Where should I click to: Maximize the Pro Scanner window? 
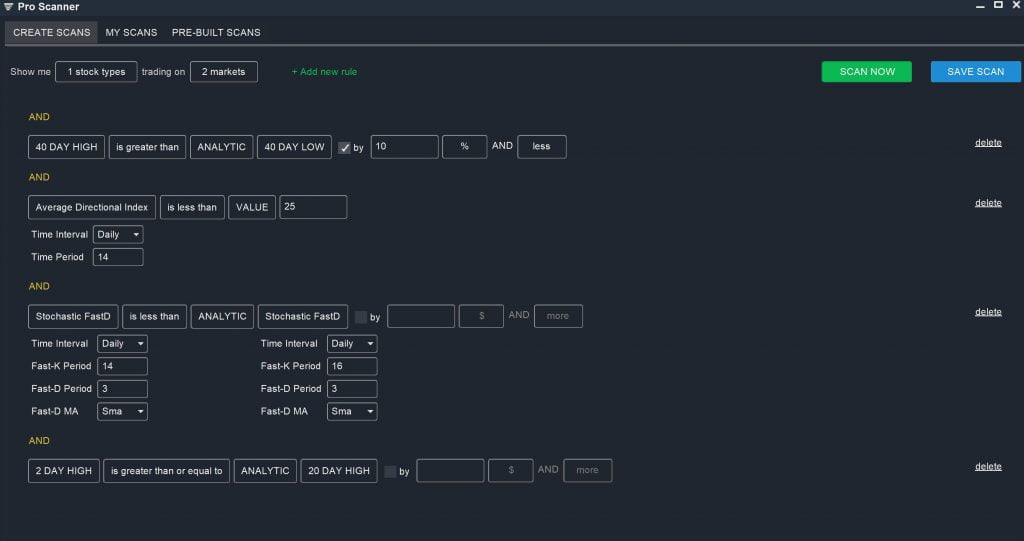(x=998, y=5)
